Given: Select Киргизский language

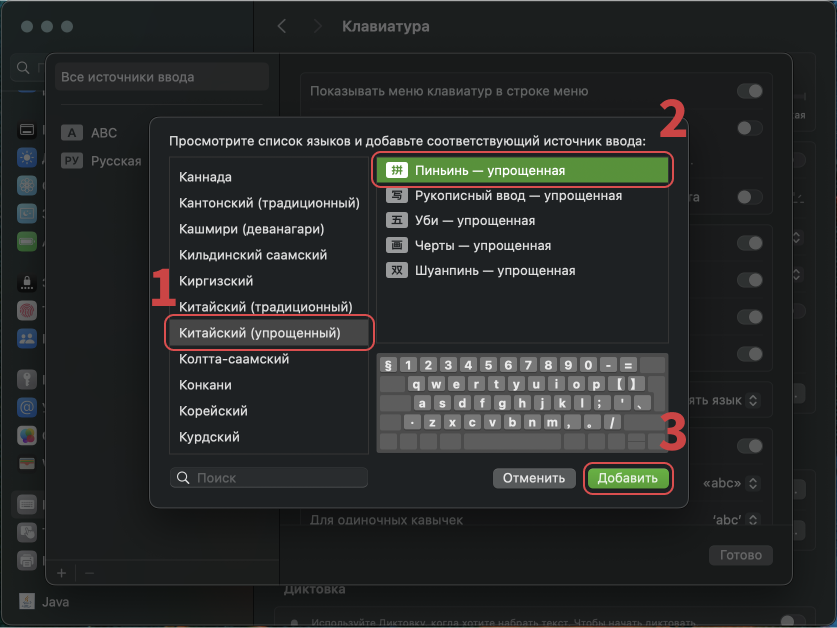Looking at the screenshot, I should click(216, 281).
